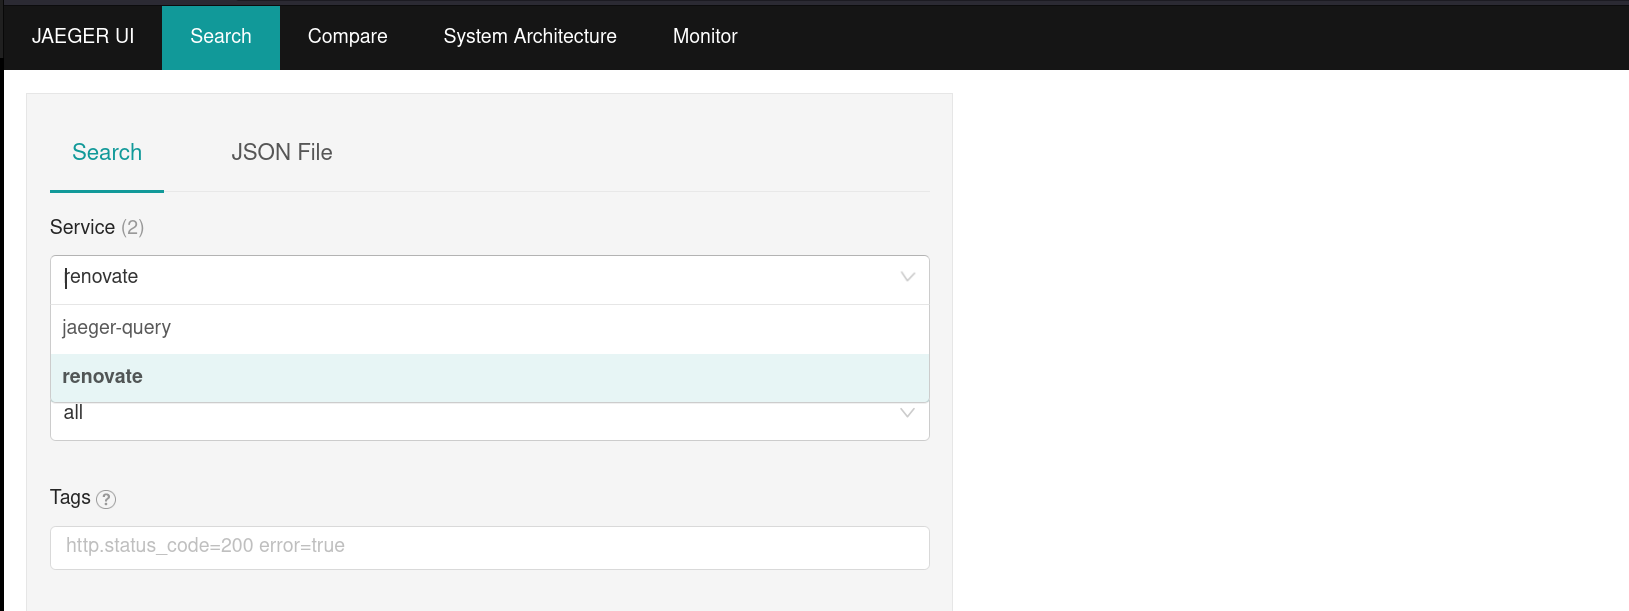Image resolution: width=1629 pixels, height=611 pixels.
Task: Open the Compare page
Action: [347, 37]
